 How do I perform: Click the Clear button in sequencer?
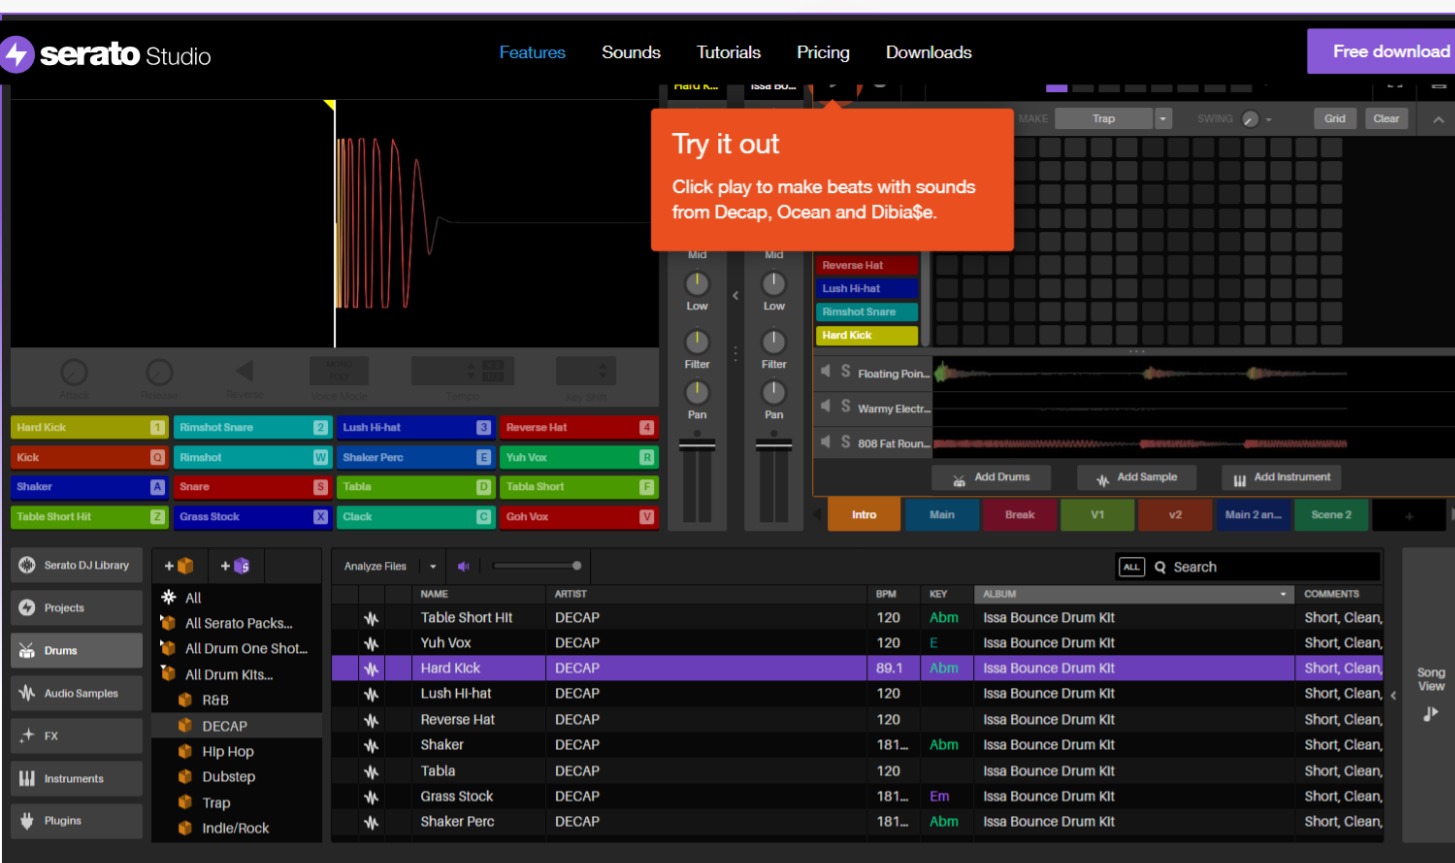click(x=1386, y=118)
